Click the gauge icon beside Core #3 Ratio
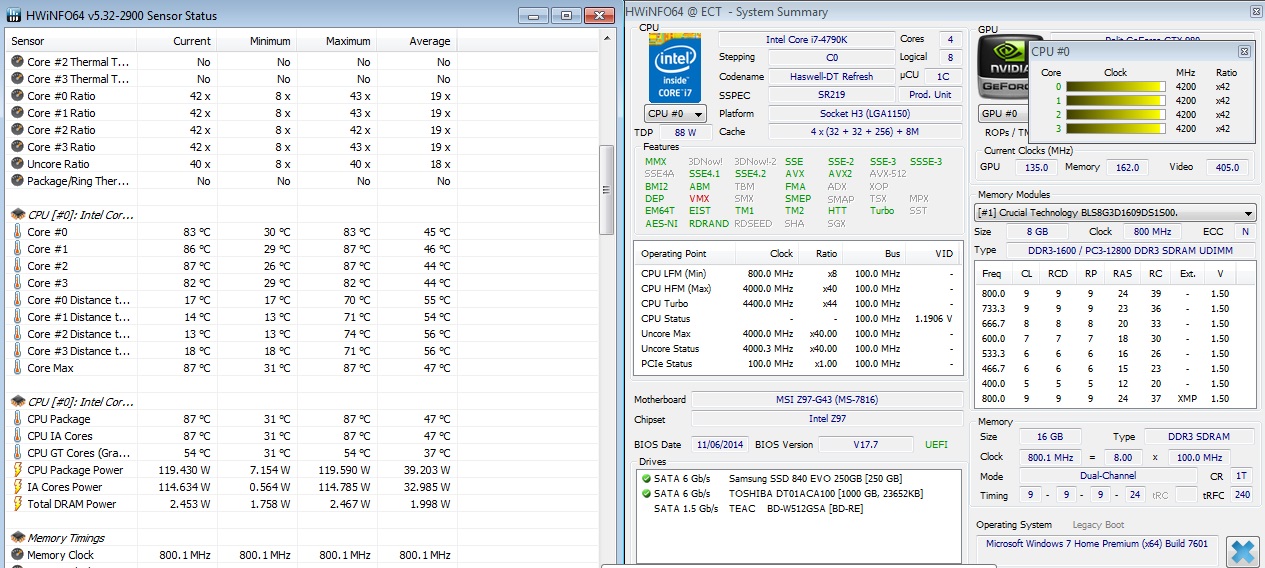Screen dimensions: 1265x568 click(17, 147)
